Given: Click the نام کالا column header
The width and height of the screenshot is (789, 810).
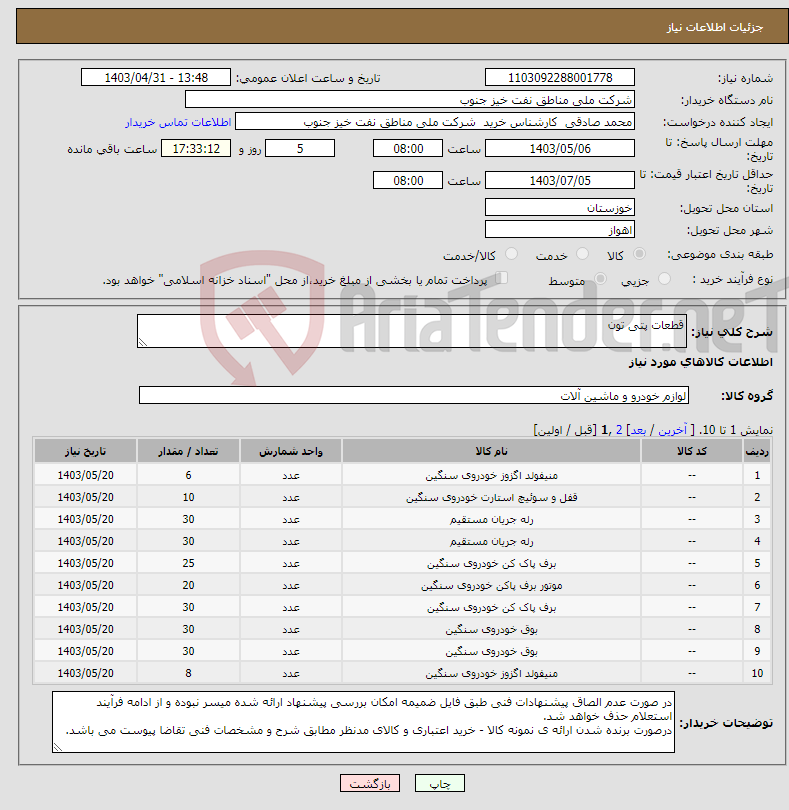Looking at the screenshot, I should 491,451.
